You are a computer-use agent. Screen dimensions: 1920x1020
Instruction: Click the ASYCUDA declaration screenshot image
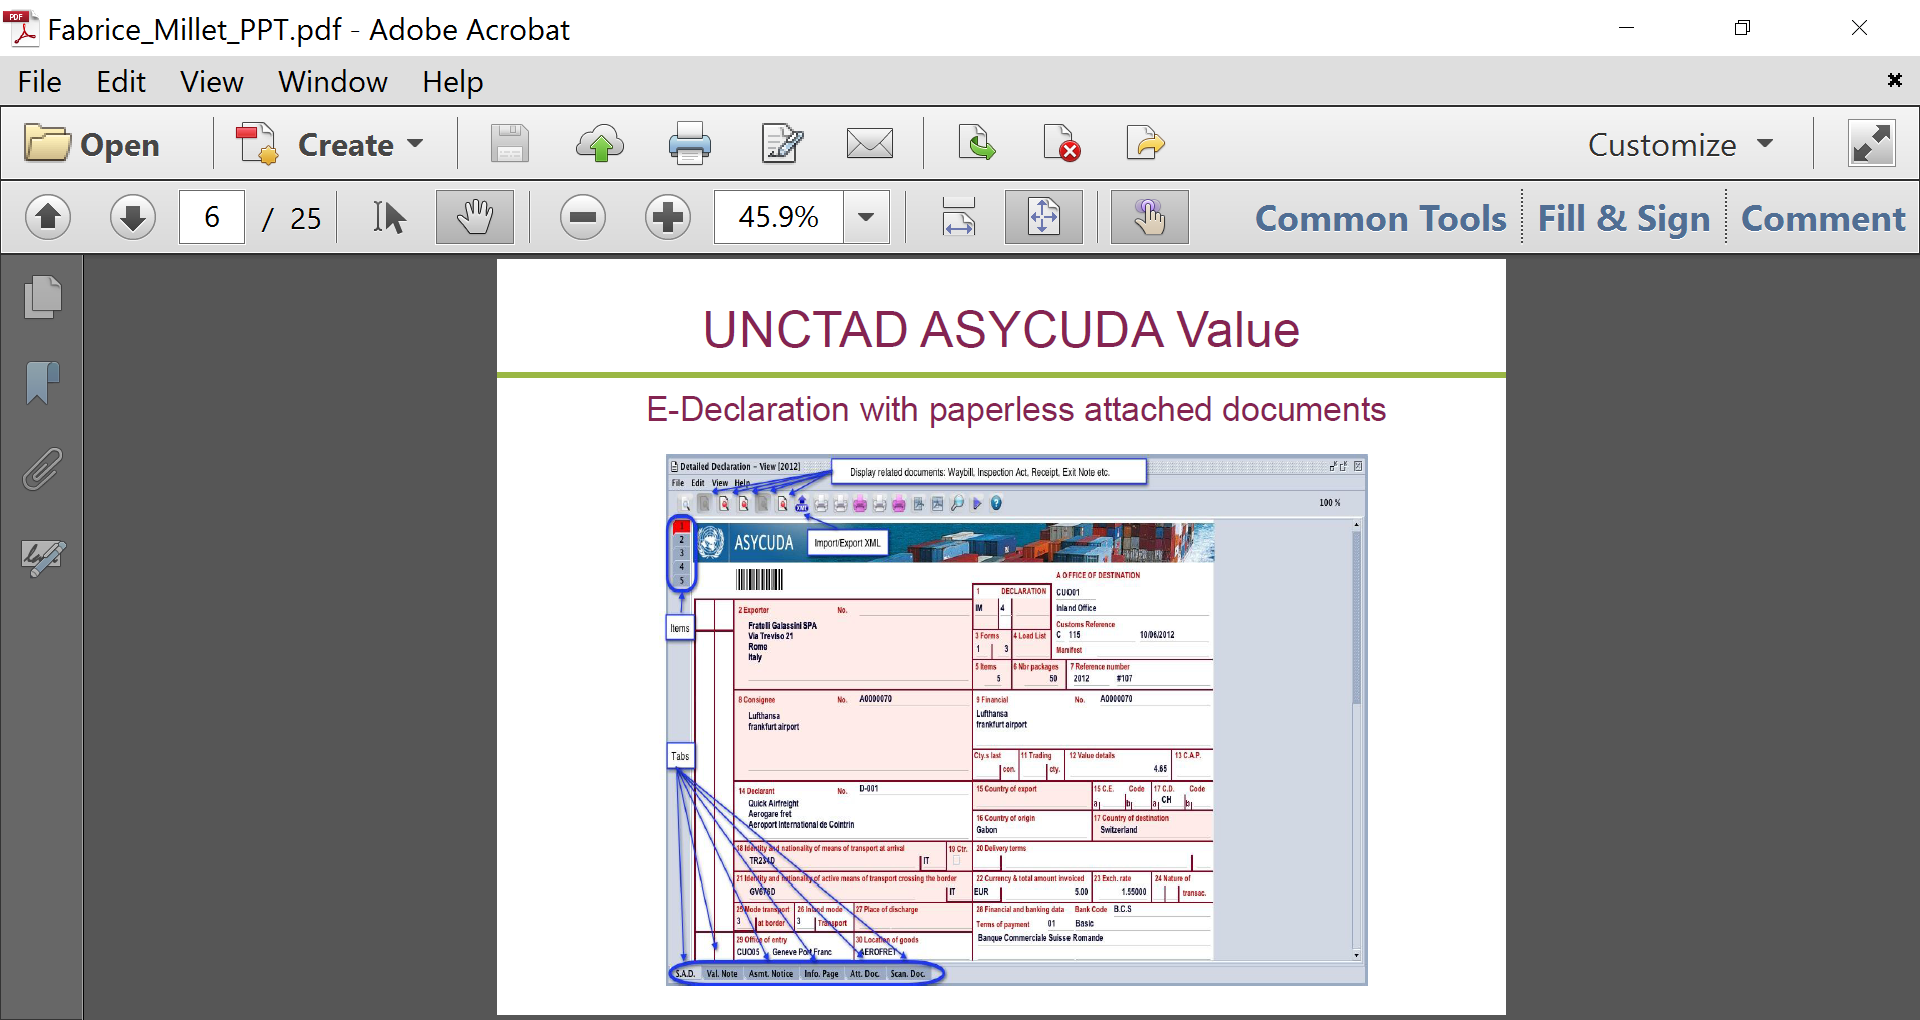1017,720
